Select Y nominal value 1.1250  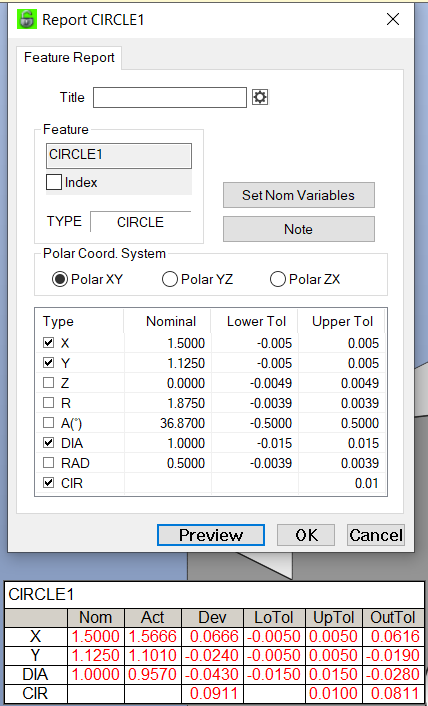(x=186, y=363)
